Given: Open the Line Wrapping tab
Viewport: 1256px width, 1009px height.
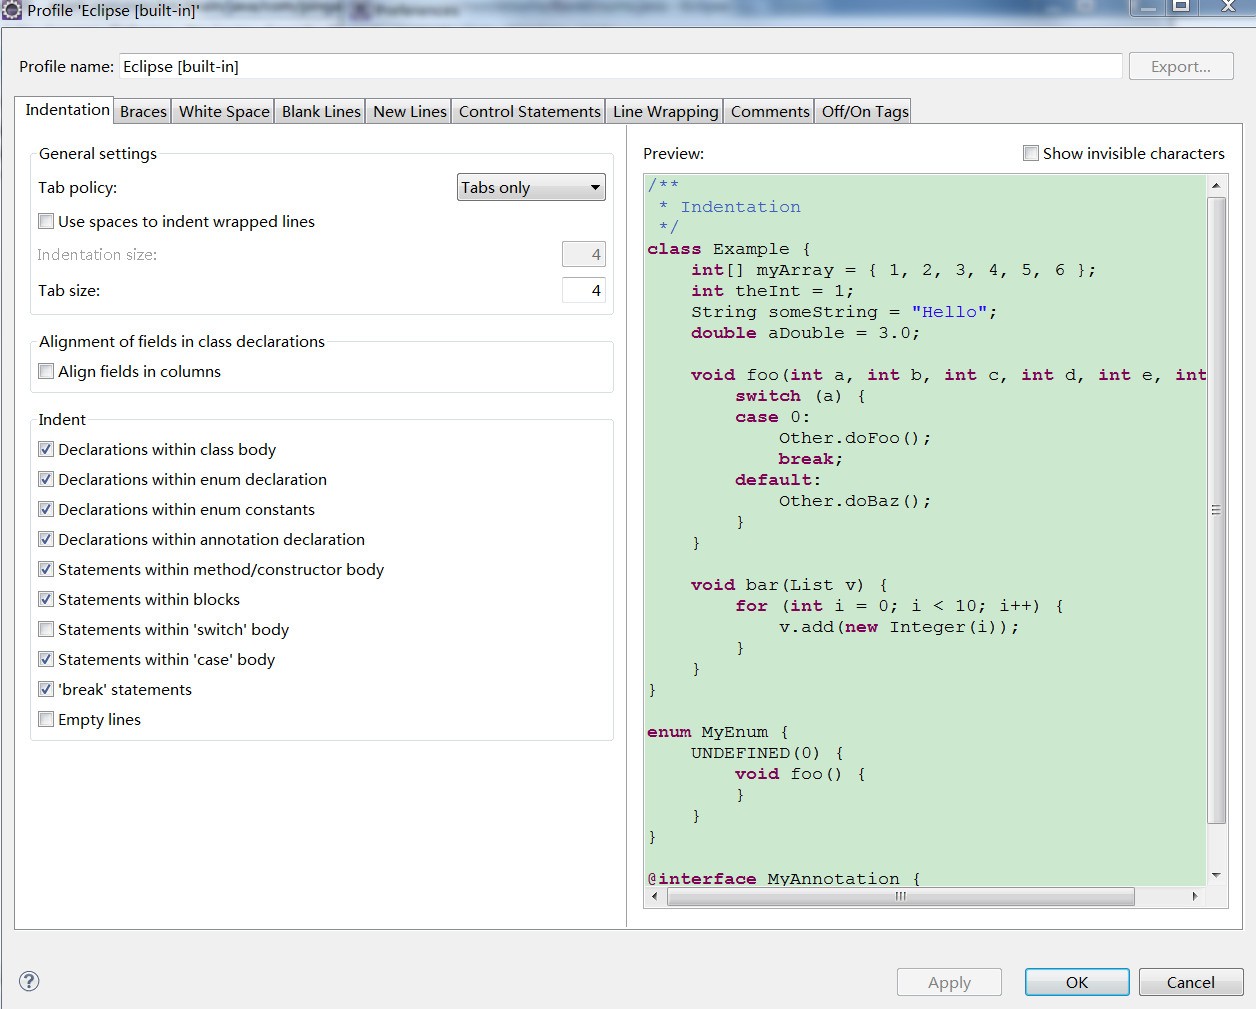Looking at the screenshot, I should tap(665, 111).
